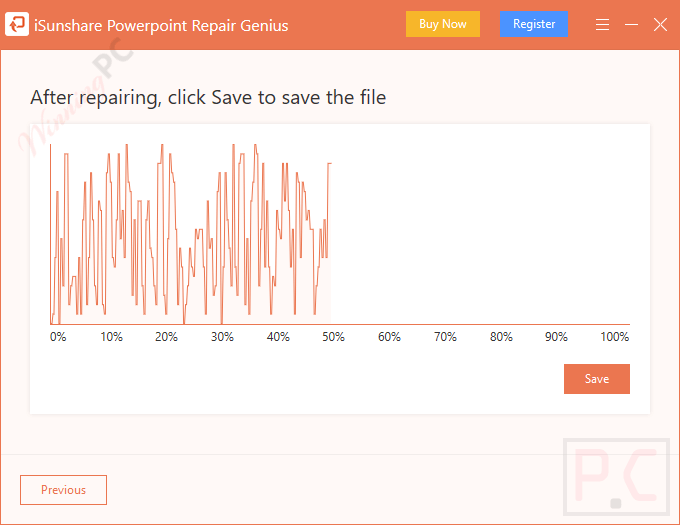Click the 20% axis label
Image resolution: width=680 pixels, height=525 pixels.
[x=167, y=337]
